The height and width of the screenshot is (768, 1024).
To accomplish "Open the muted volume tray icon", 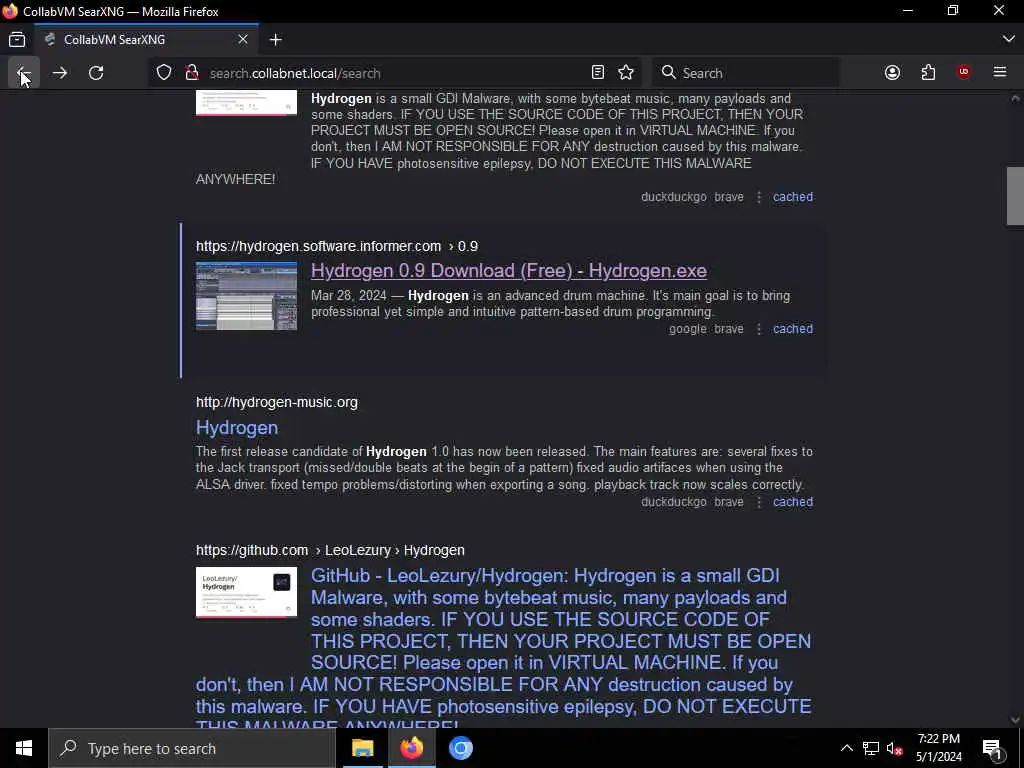I will [894, 748].
